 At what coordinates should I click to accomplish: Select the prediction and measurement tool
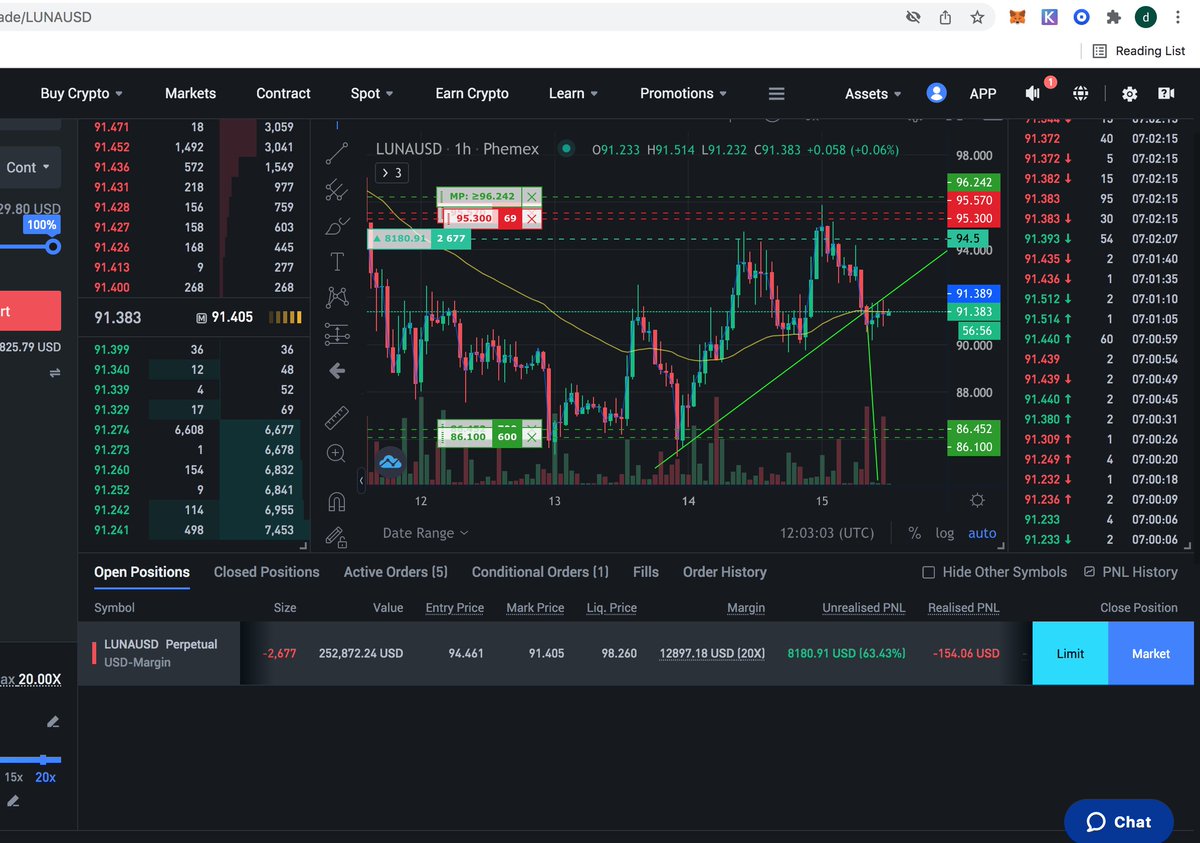(337, 334)
